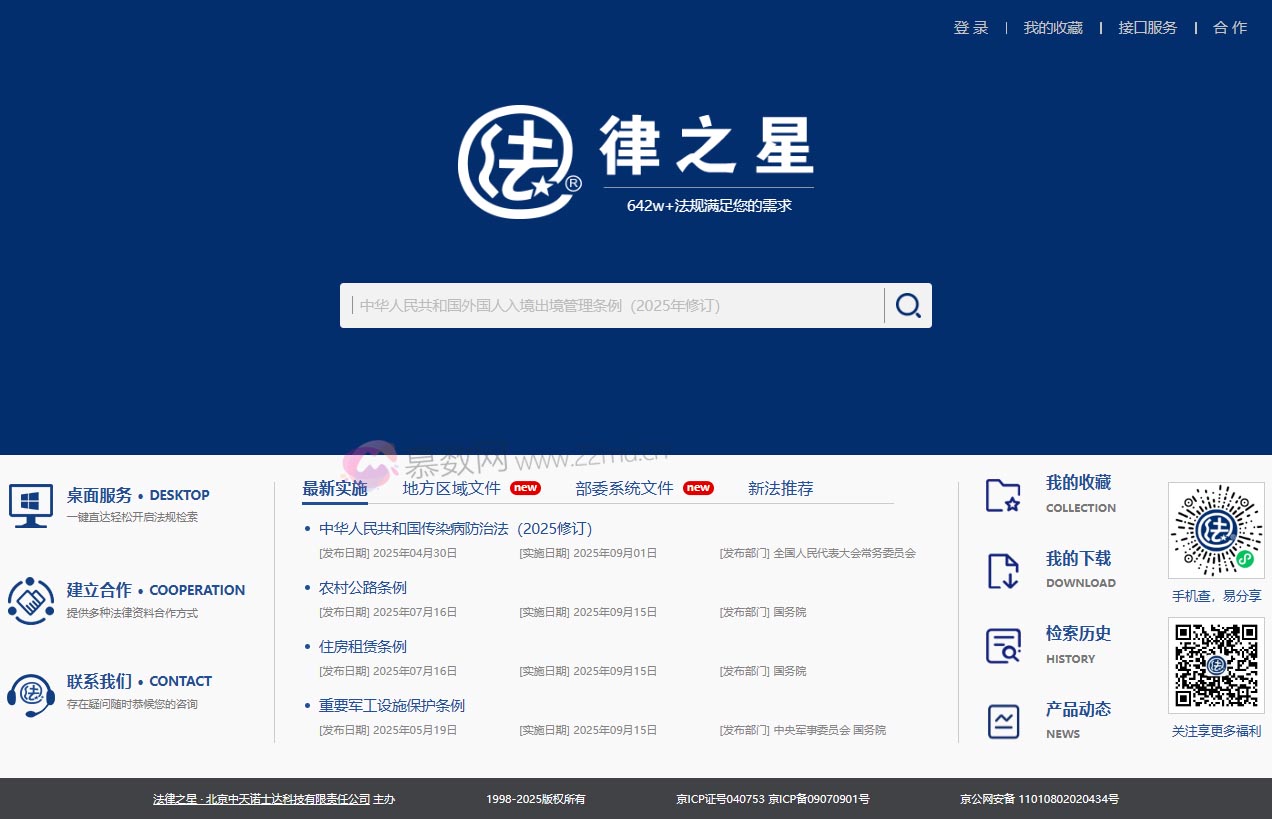Click the chart icon for 产品动态
This screenshot has height=819, width=1272.
[1003, 720]
